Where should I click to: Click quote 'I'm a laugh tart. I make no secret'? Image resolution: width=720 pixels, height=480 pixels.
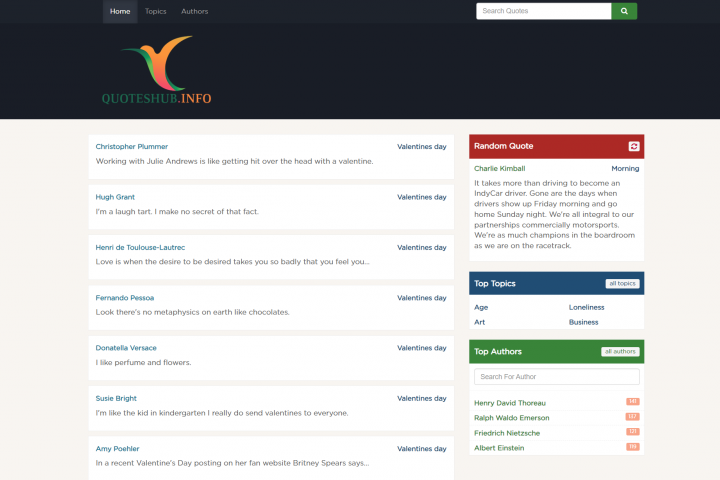177,212
